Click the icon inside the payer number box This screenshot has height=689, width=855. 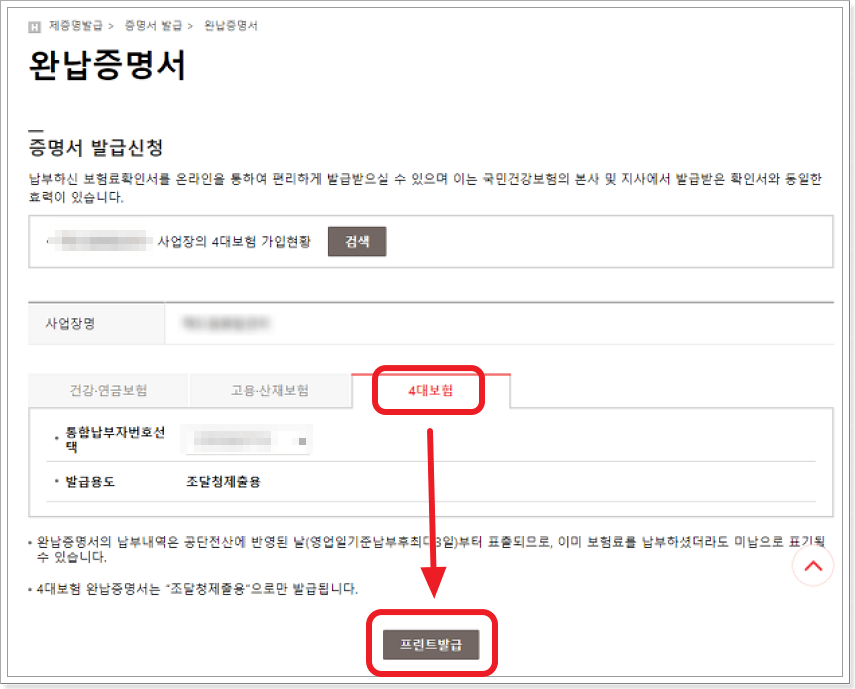click(x=302, y=440)
